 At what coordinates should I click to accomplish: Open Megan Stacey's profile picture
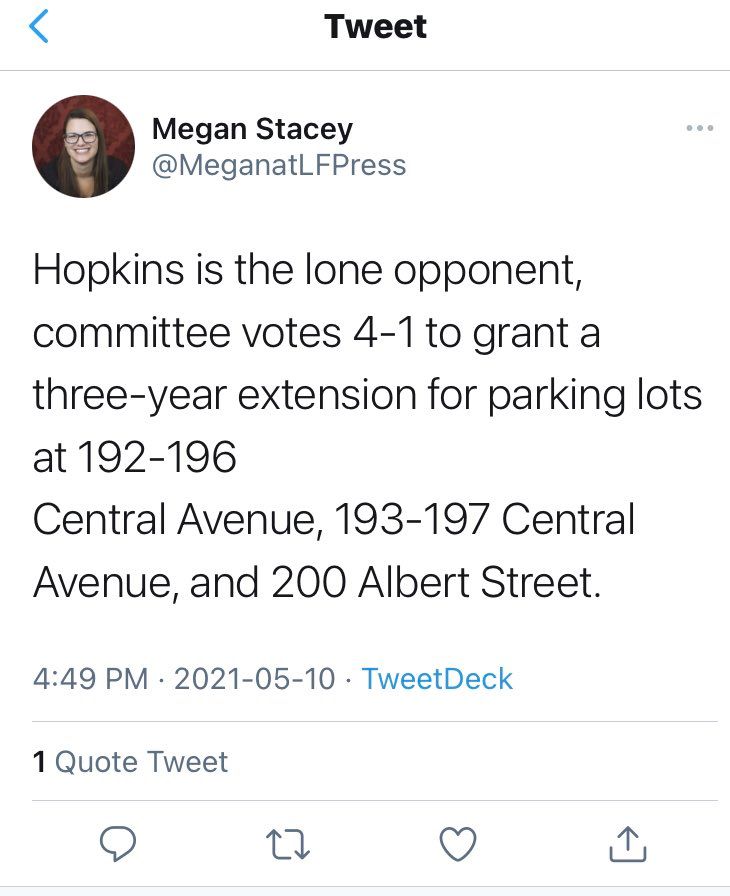click(84, 146)
